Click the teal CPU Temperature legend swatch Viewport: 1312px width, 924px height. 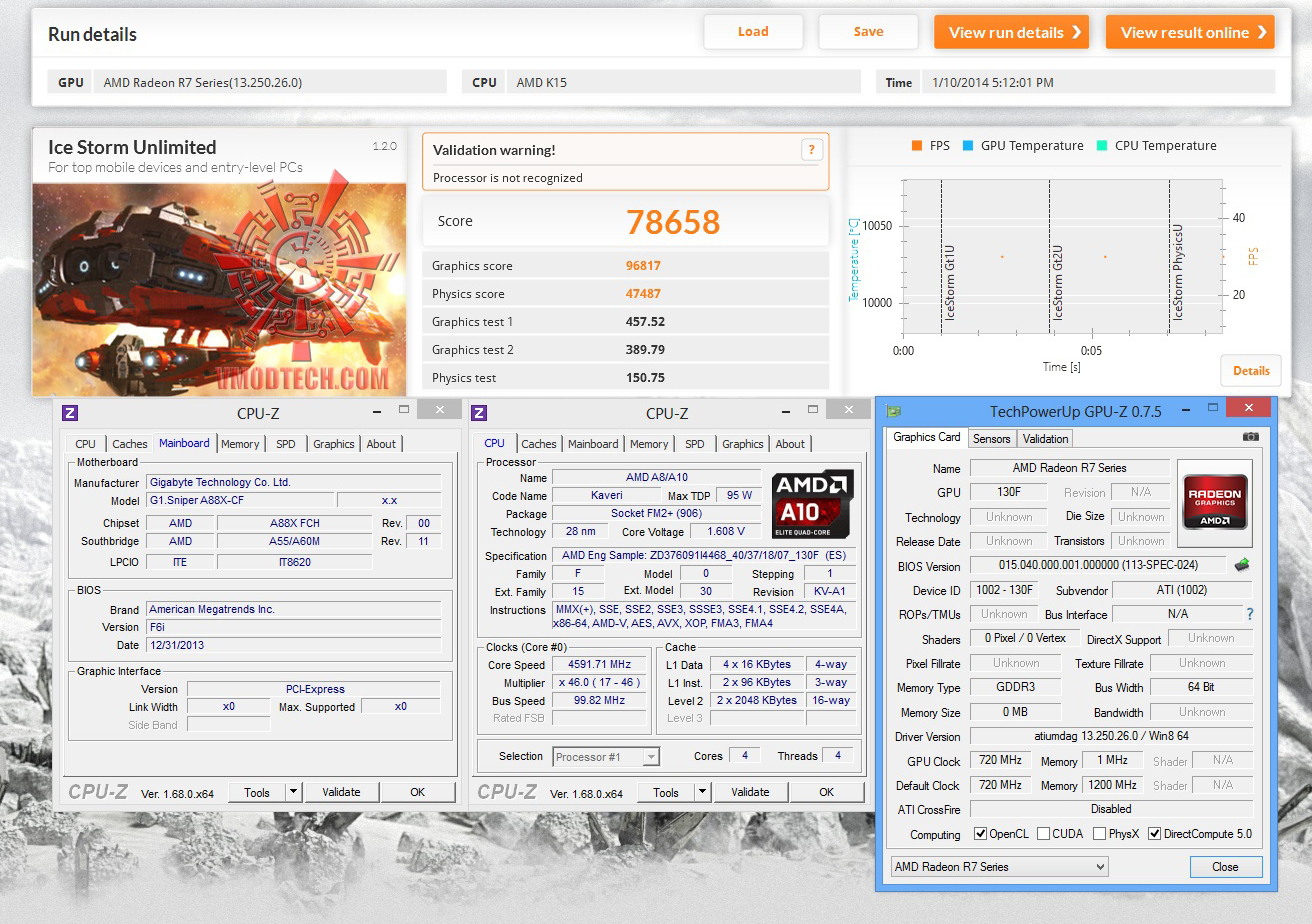[x=1102, y=146]
